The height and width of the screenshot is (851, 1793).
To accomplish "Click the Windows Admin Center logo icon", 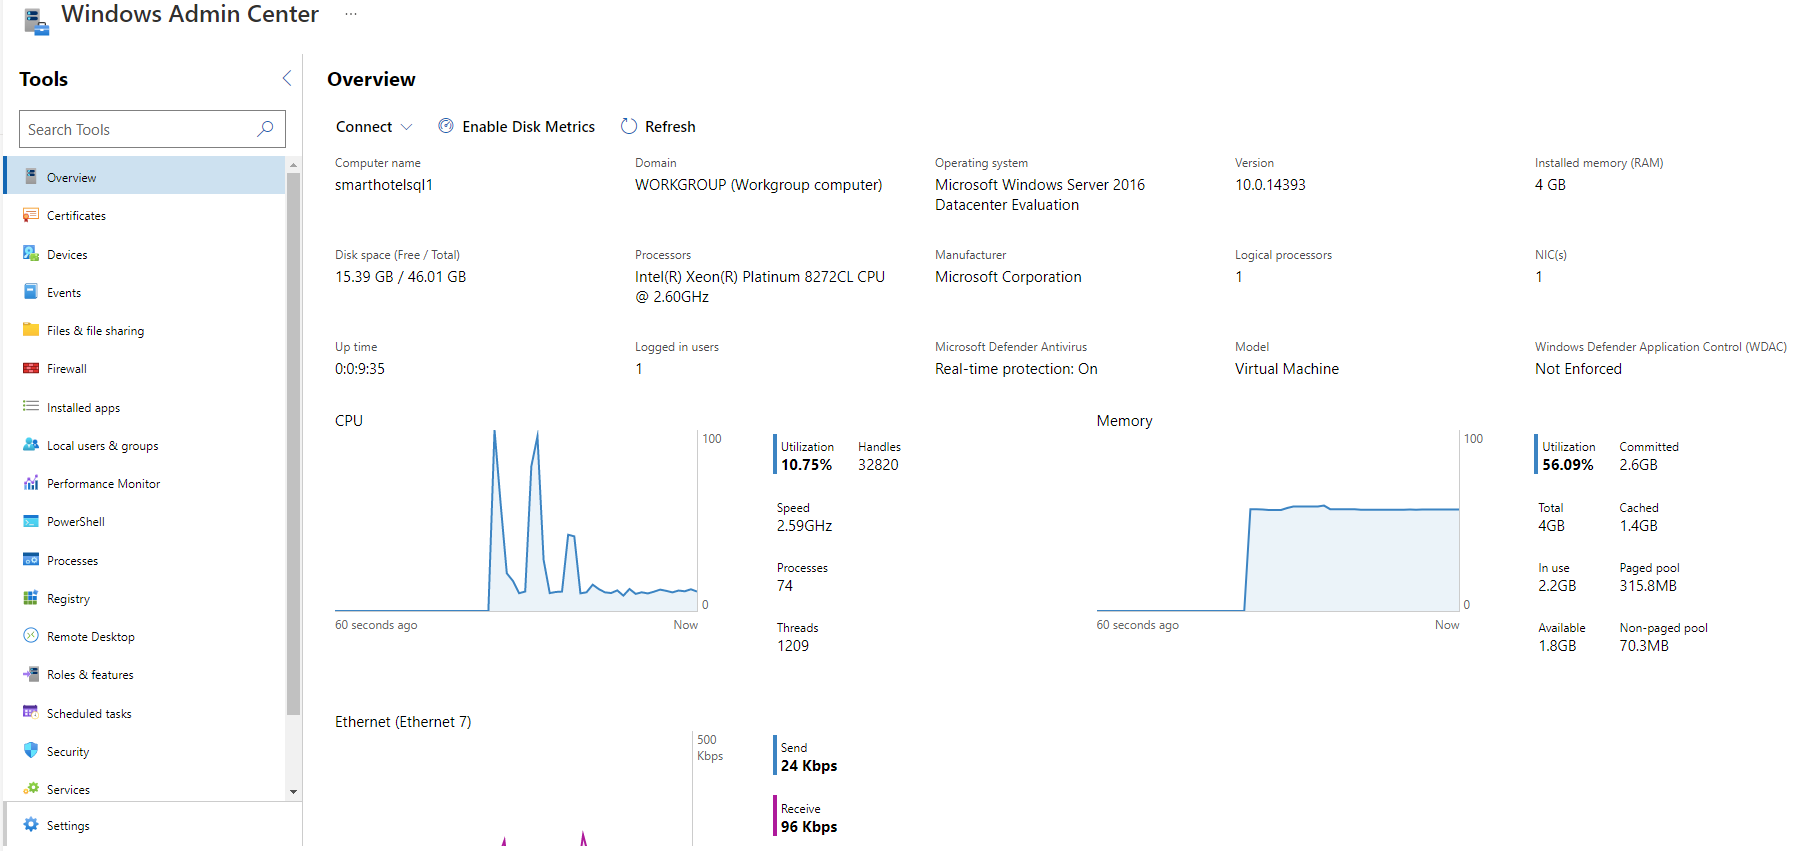I will 36,21.
